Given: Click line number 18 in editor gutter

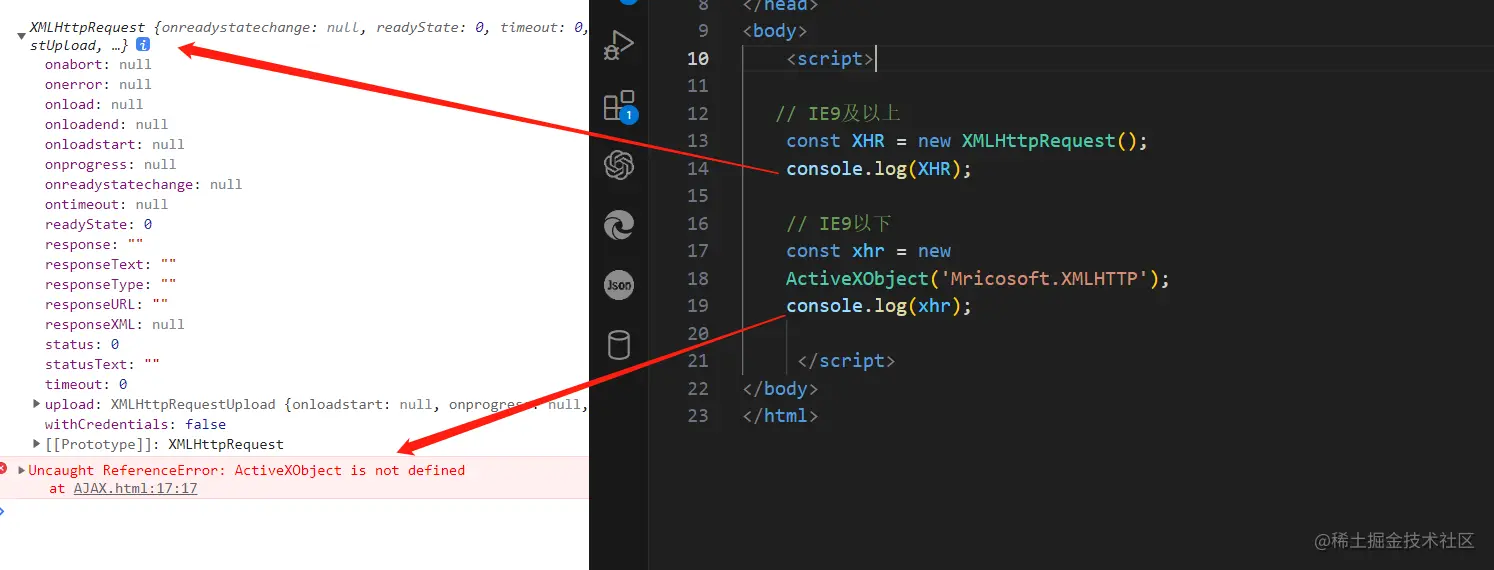Looking at the screenshot, I should click(x=697, y=279).
